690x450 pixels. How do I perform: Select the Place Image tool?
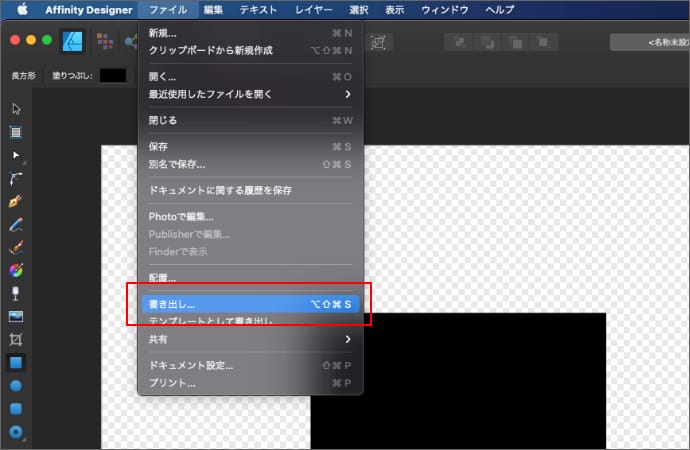point(16,316)
